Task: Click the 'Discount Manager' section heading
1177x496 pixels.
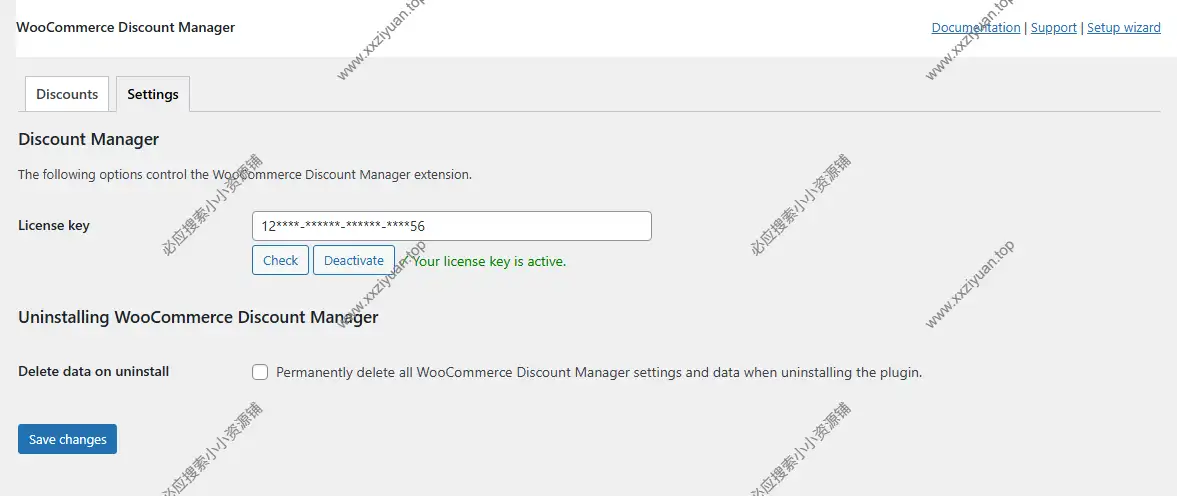Action: tap(89, 139)
